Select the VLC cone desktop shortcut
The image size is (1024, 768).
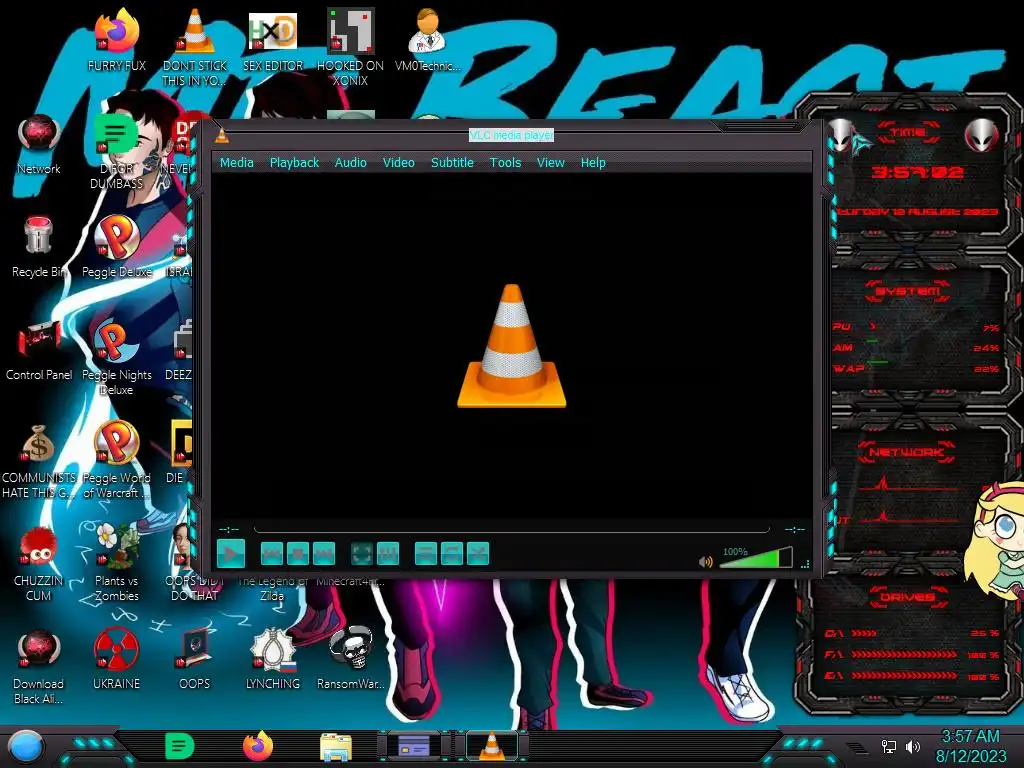[x=195, y=48]
